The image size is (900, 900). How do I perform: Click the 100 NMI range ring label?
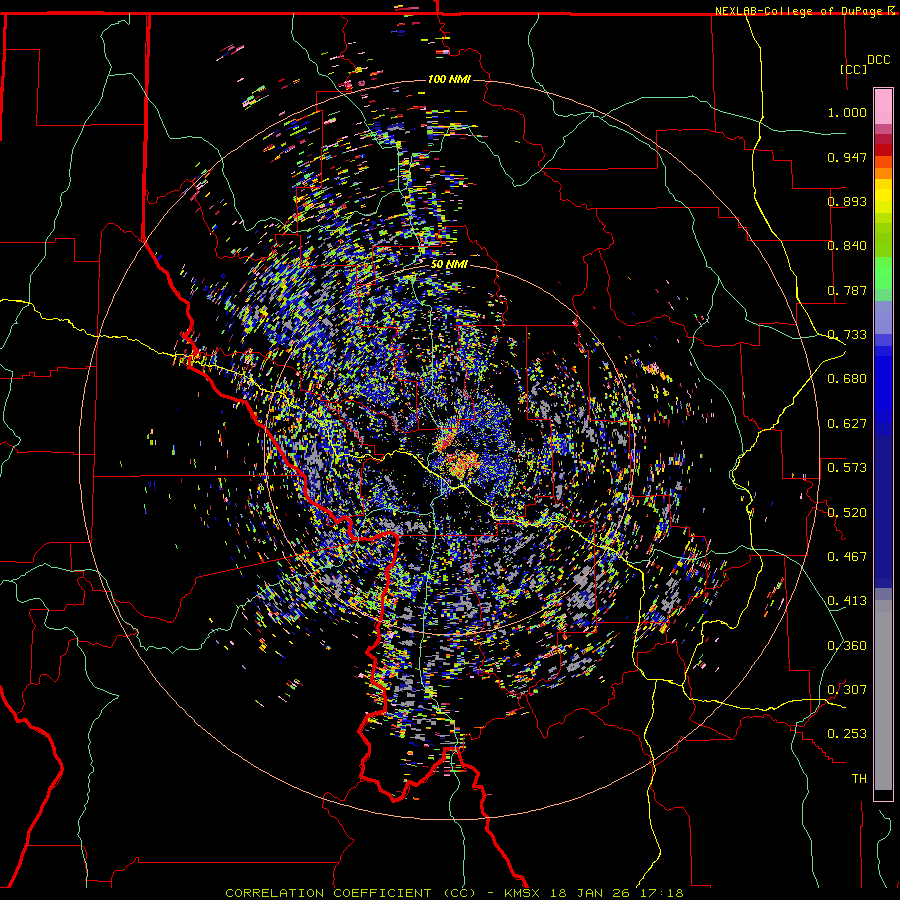[x=449, y=79]
